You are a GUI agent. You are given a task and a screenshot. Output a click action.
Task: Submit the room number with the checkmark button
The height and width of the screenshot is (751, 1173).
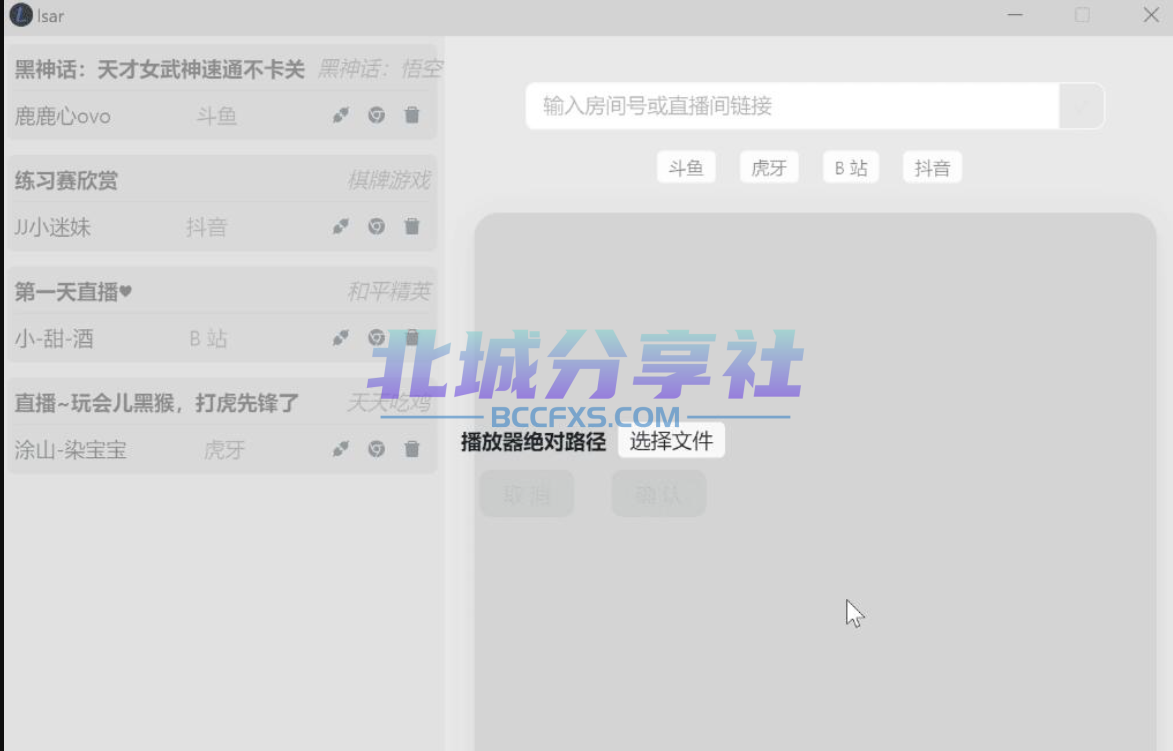pos(1082,106)
